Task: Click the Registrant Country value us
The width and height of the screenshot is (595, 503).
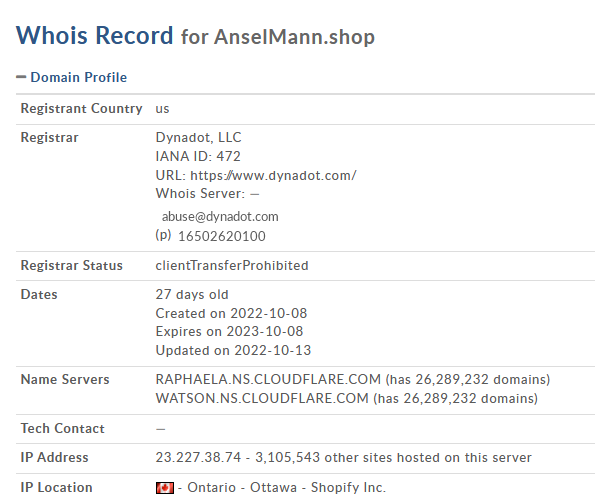Action: pos(162,109)
